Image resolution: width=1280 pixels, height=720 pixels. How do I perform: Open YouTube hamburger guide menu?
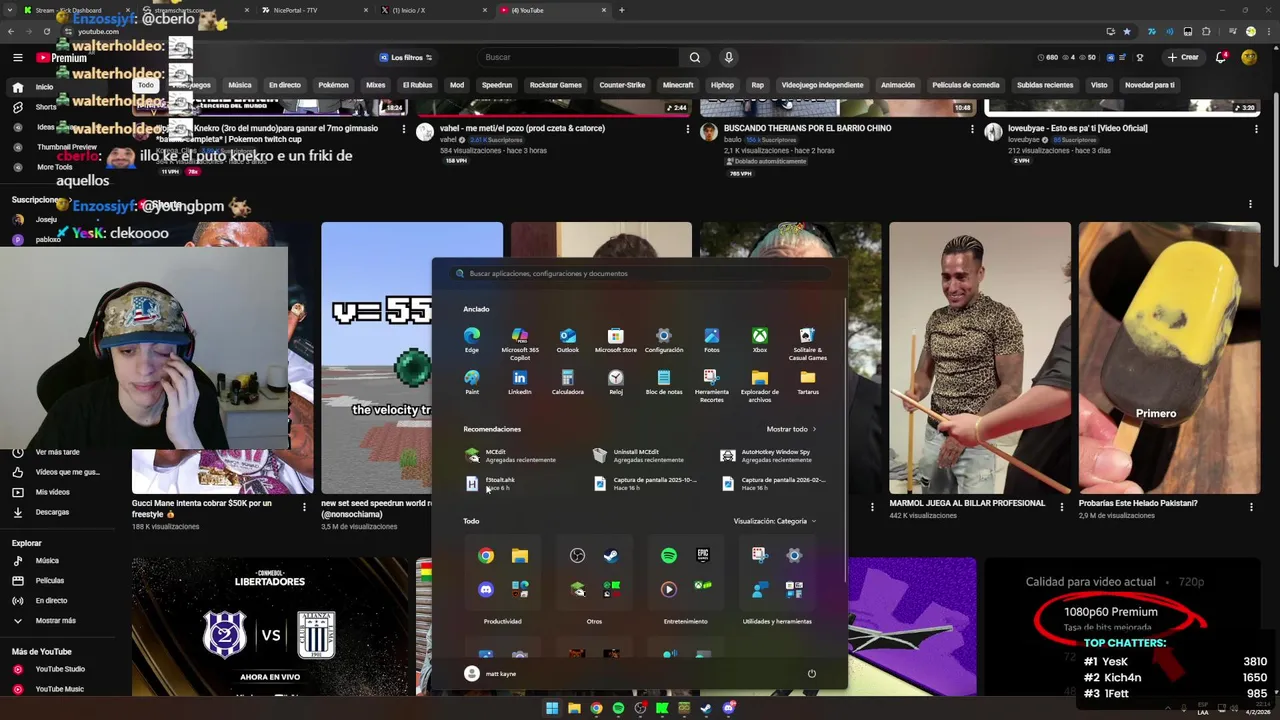coord(17,57)
